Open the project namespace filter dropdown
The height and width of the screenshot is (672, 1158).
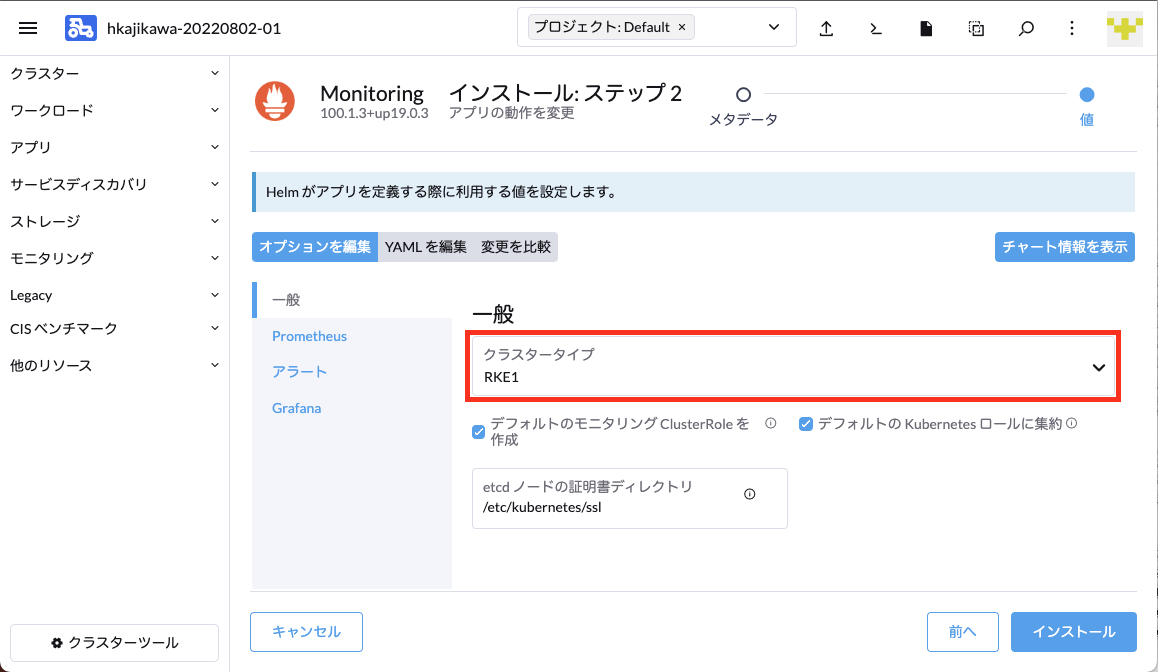point(773,27)
